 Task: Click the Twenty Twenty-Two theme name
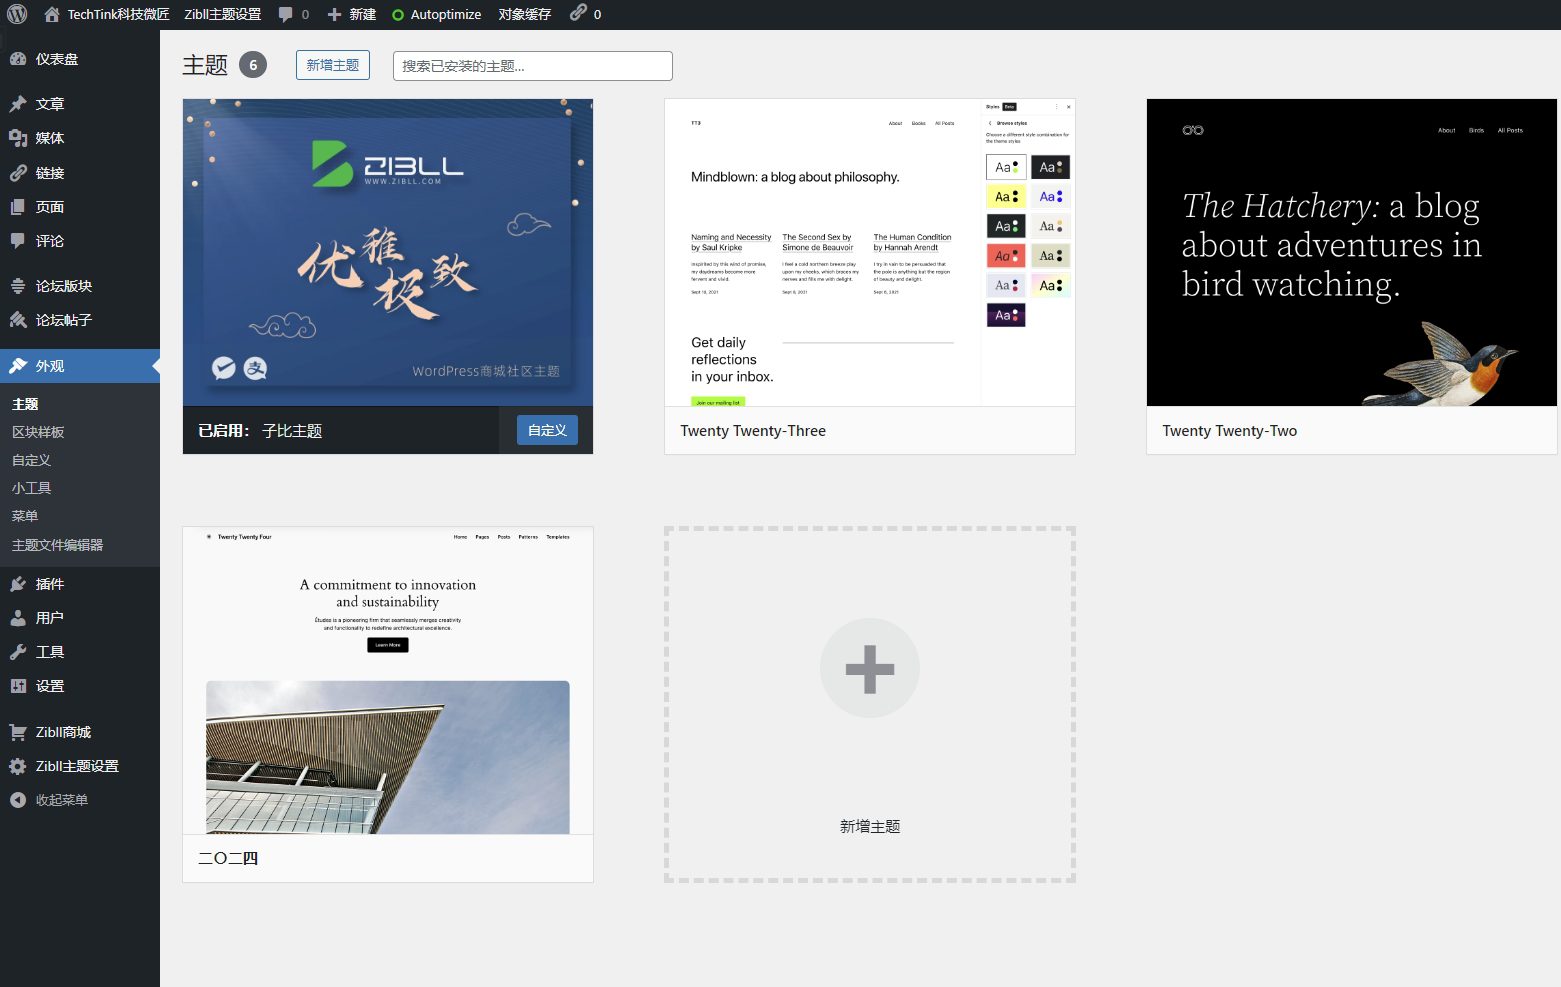point(1229,431)
